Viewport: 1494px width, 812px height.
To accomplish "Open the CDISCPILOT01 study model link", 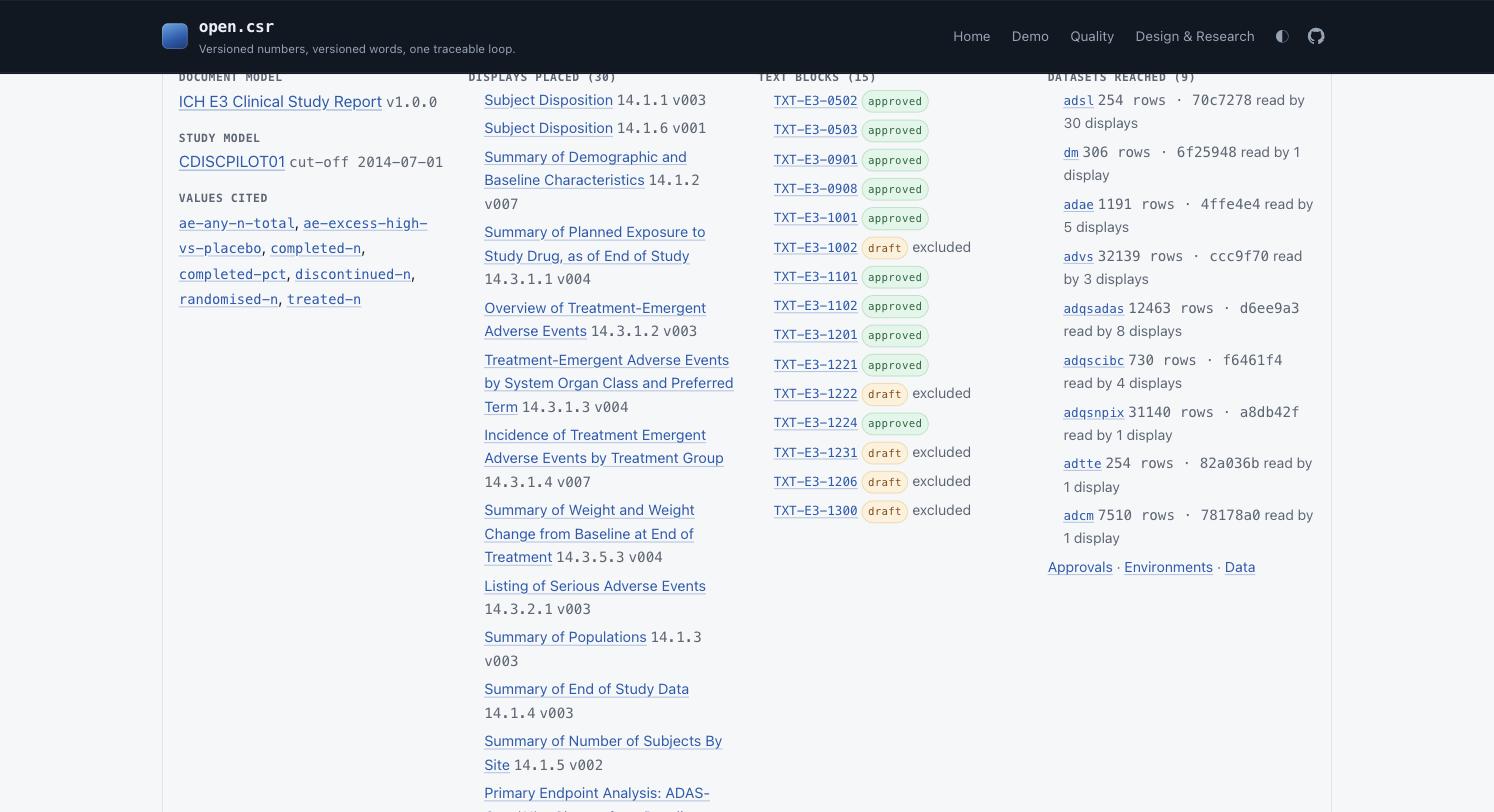I will click(x=232, y=162).
